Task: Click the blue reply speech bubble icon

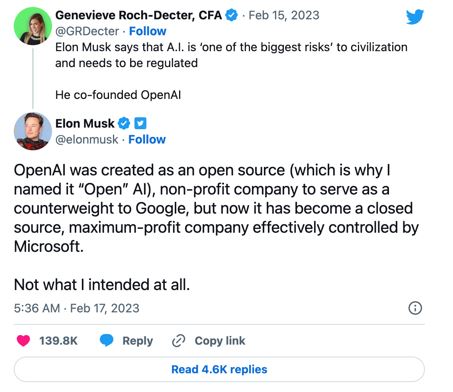Action: click(x=107, y=340)
